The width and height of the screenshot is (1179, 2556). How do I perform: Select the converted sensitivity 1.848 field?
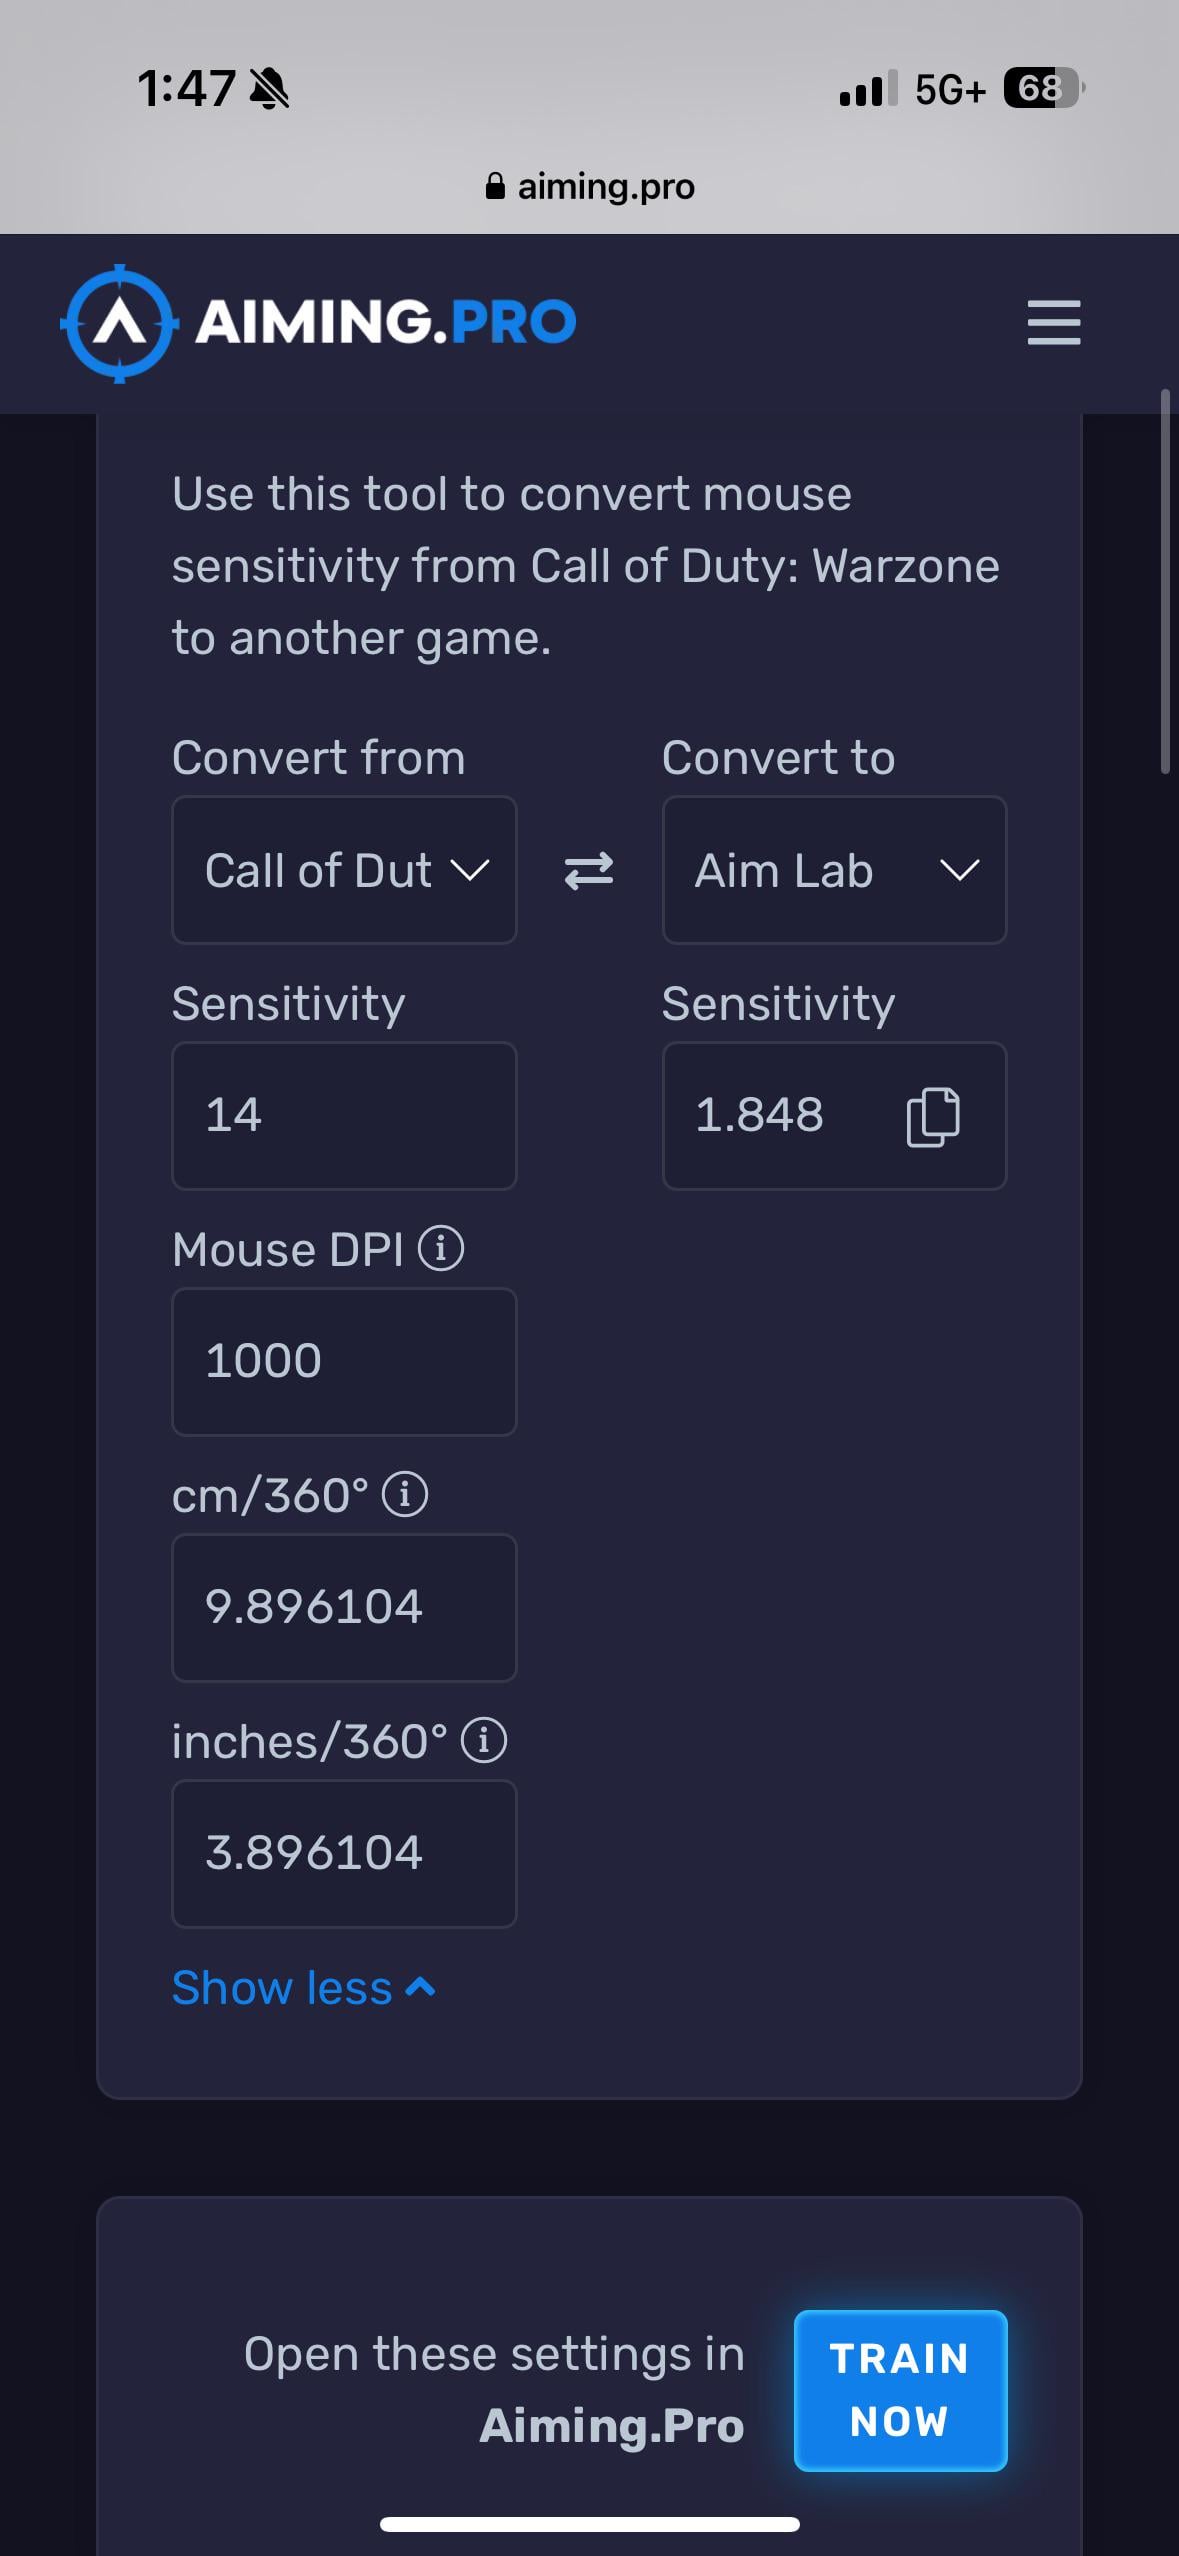(x=834, y=1116)
